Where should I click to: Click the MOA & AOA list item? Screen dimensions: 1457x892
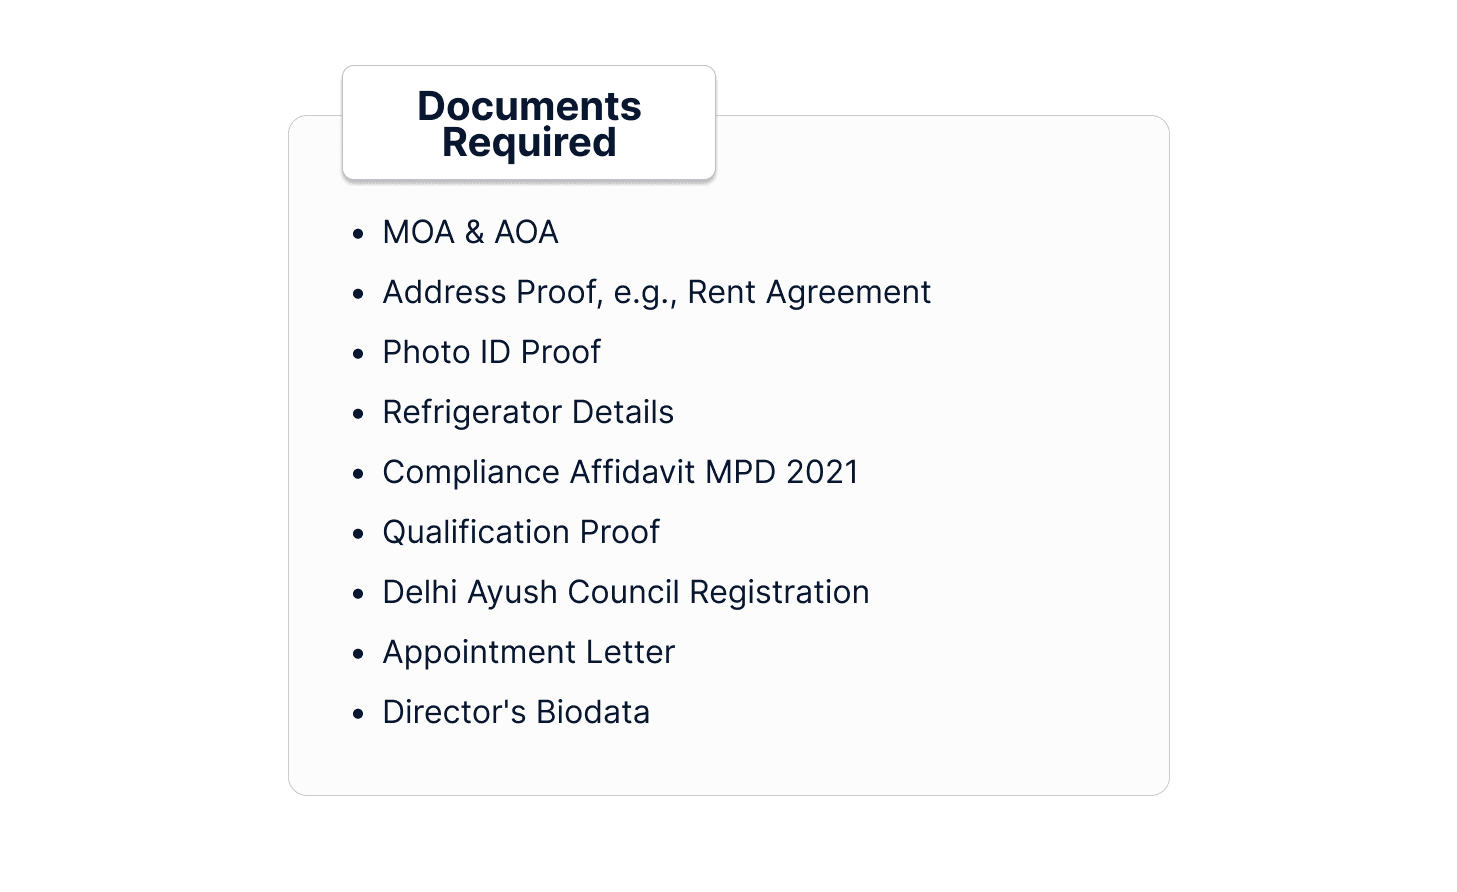tap(470, 232)
